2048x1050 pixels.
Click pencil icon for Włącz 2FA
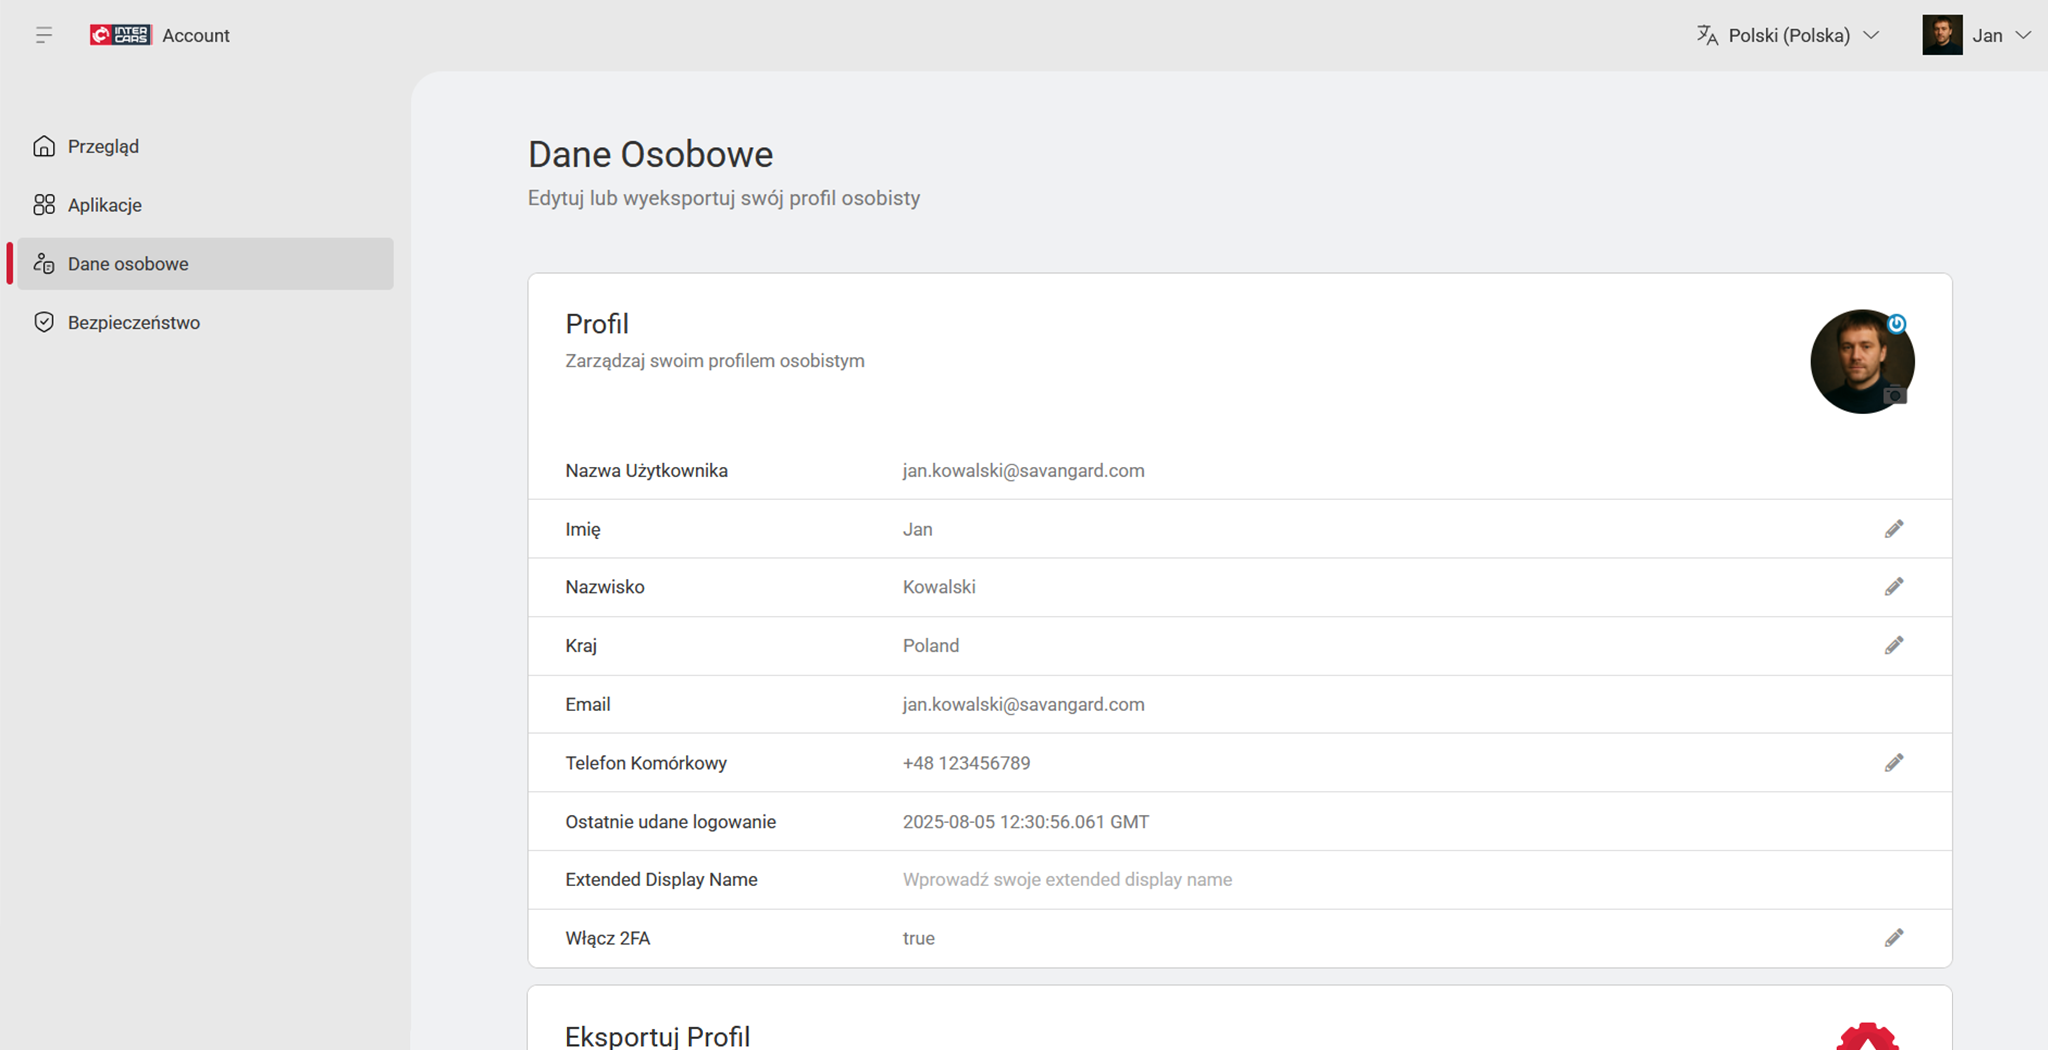coord(1893,938)
